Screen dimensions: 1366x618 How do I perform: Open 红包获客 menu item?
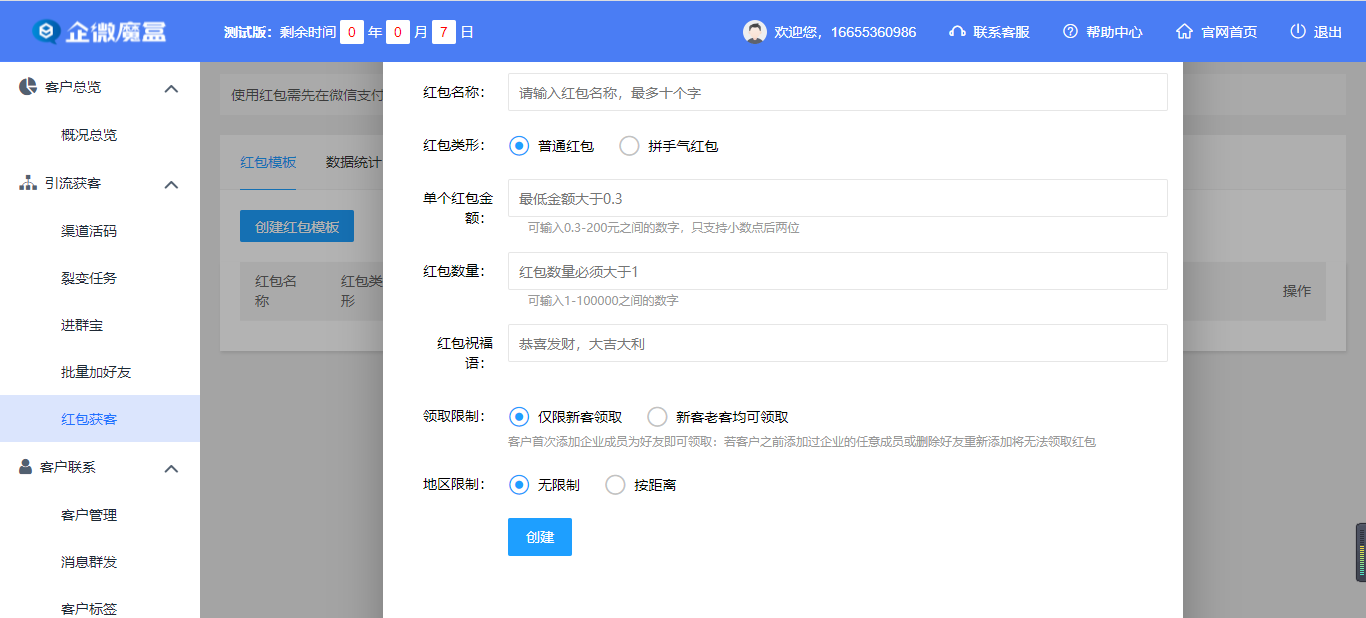coord(100,419)
